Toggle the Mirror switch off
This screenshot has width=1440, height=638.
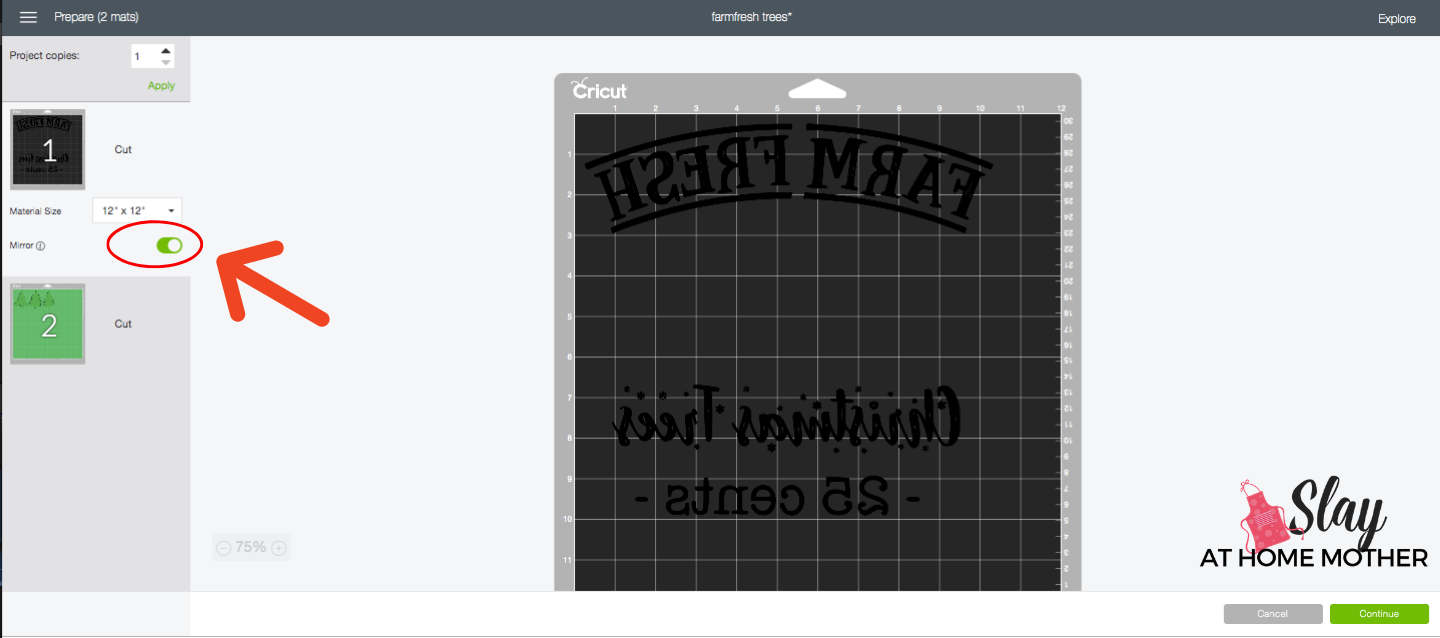coord(169,245)
